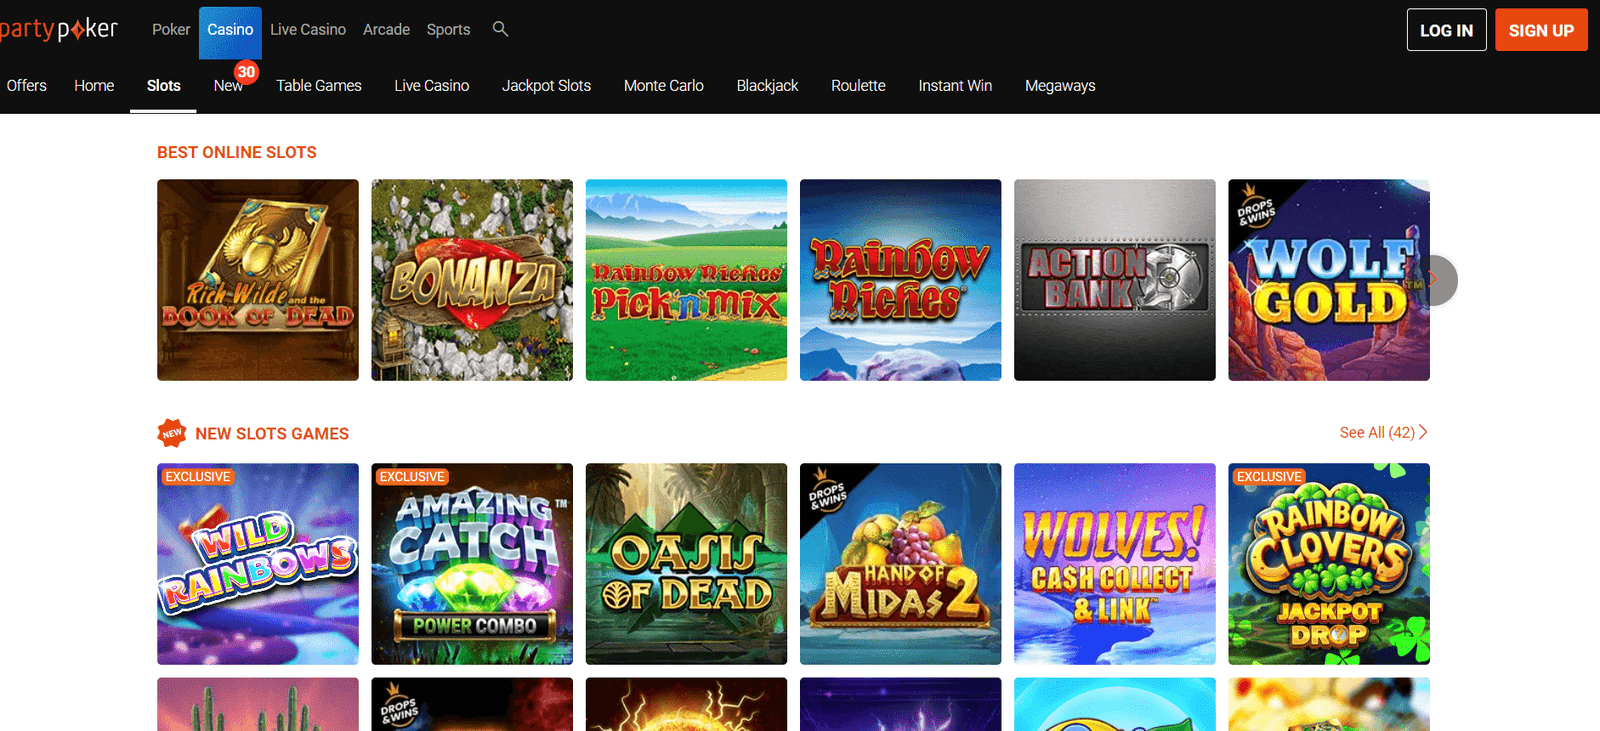Viewport: 1600px width, 731px height.
Task: Open the Bonanza slot tile
Action: click(x=472, y=280)
